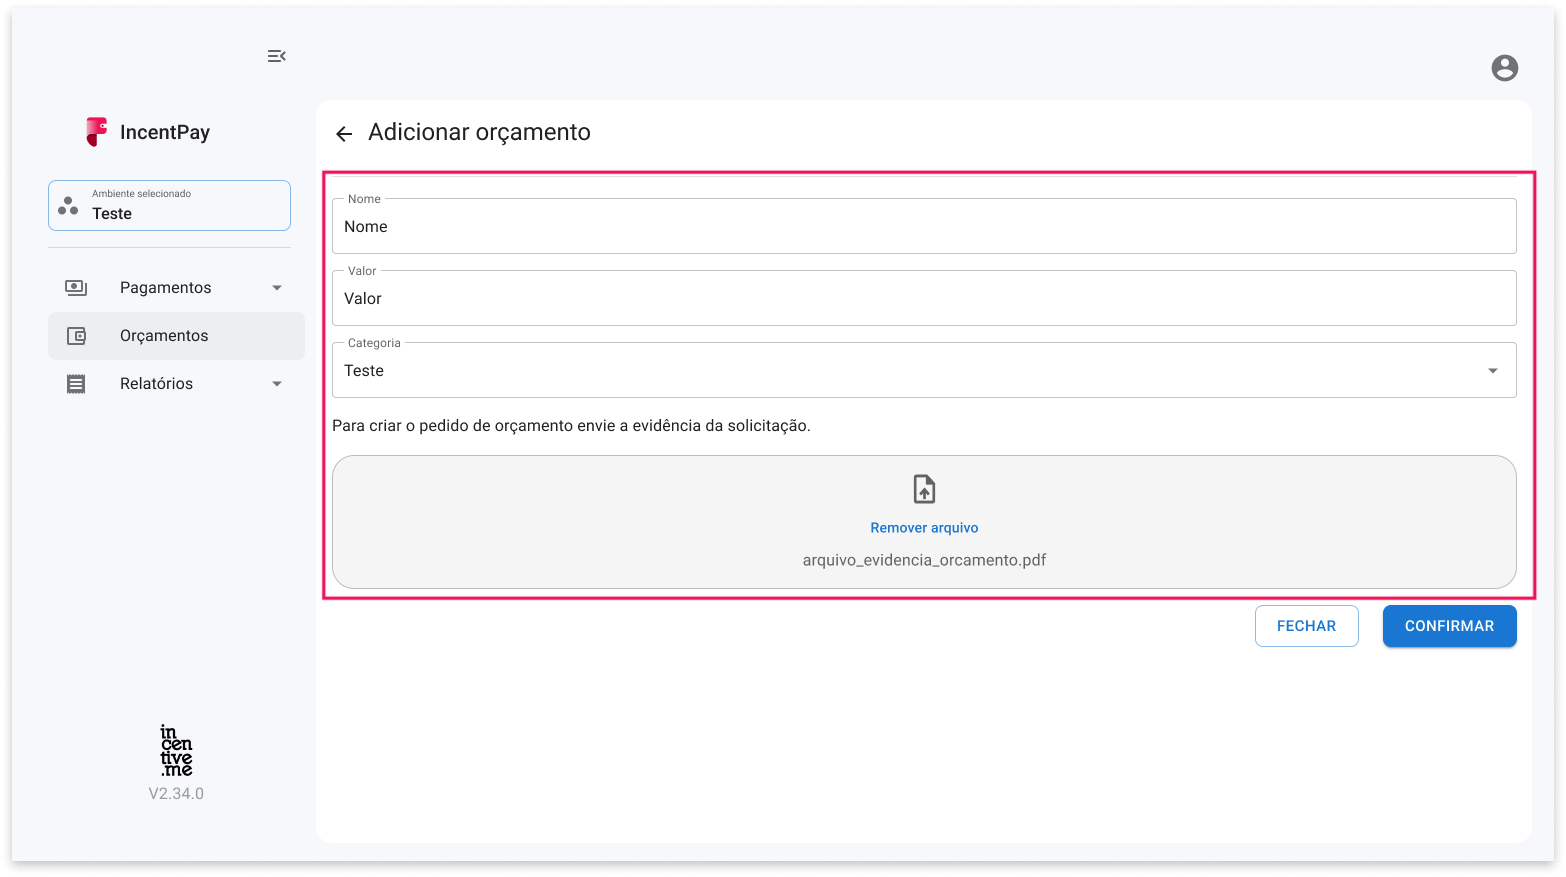Click the IncentPay logo icon
The image size is (1566, 877).
pos(96,132)
